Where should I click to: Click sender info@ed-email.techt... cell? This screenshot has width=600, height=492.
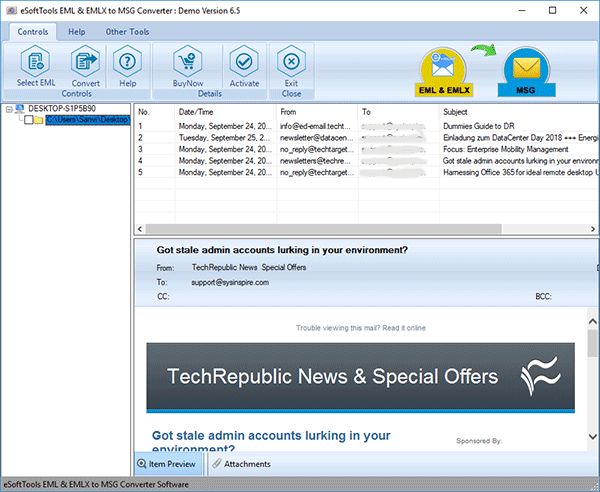315,126
